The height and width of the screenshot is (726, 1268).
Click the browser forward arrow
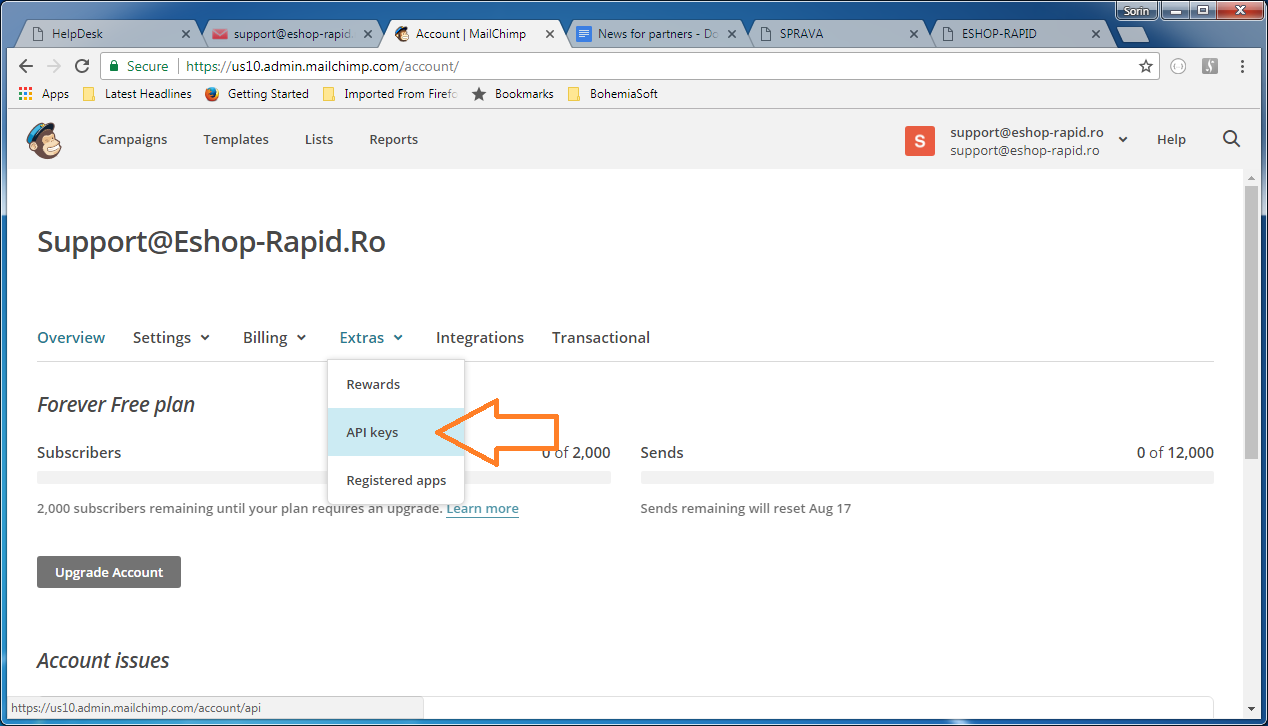coord(54,66)
